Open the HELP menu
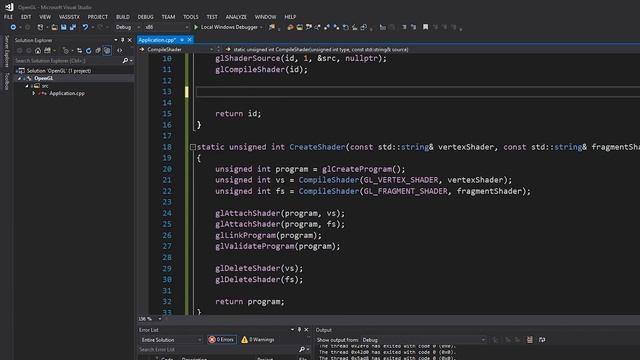 290,17
